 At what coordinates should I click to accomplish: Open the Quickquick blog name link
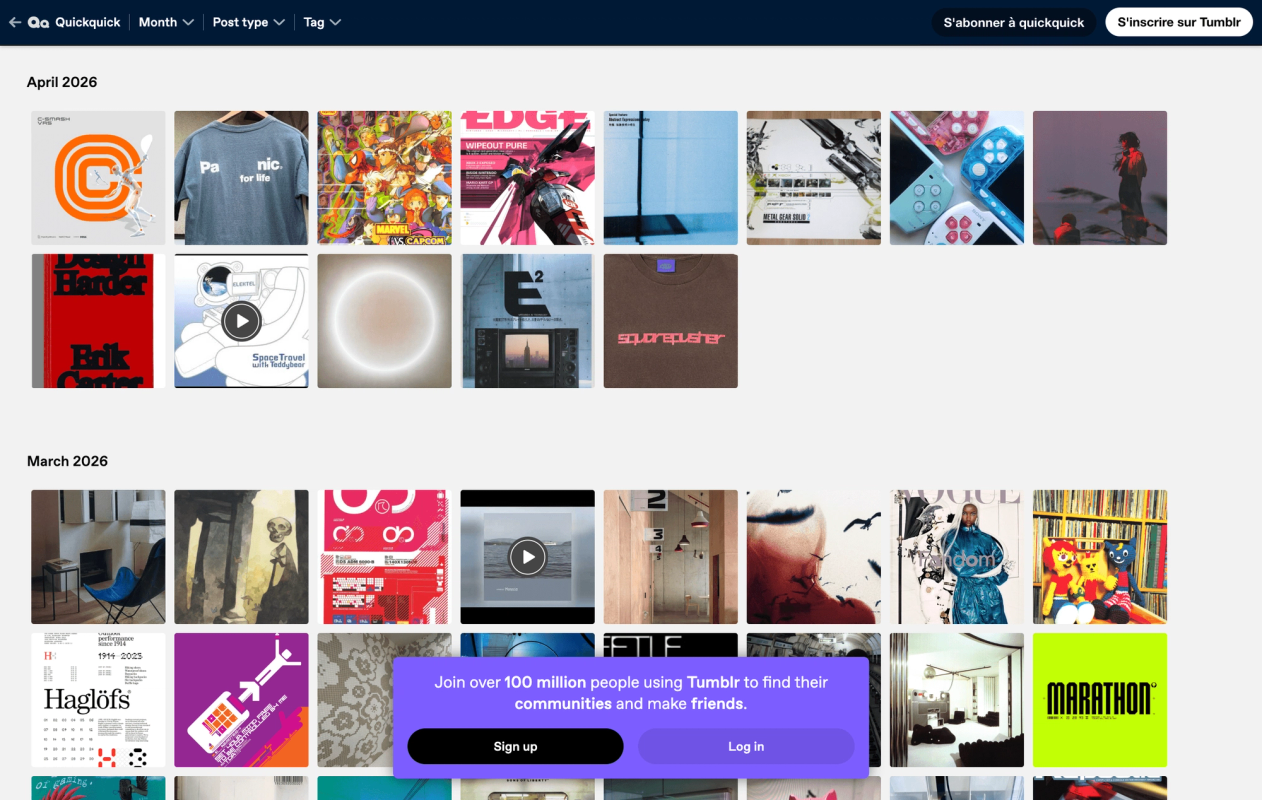tap(88, 22)
